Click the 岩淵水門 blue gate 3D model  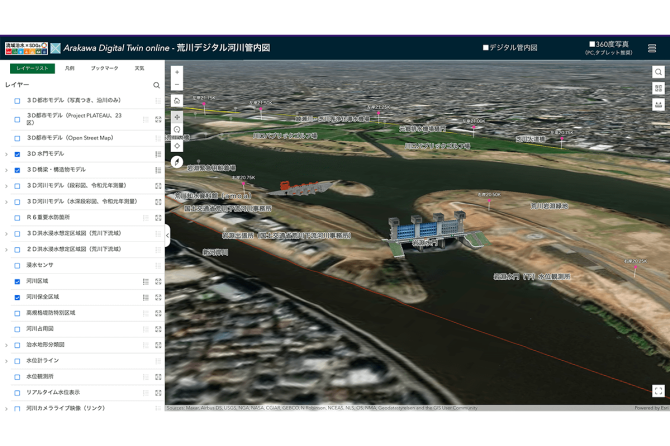coord(427,230)
